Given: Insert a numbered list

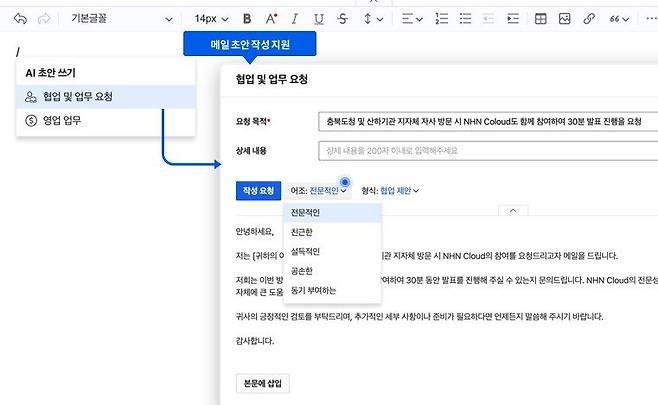Looking at the screenshot, I should coord(441,19).
